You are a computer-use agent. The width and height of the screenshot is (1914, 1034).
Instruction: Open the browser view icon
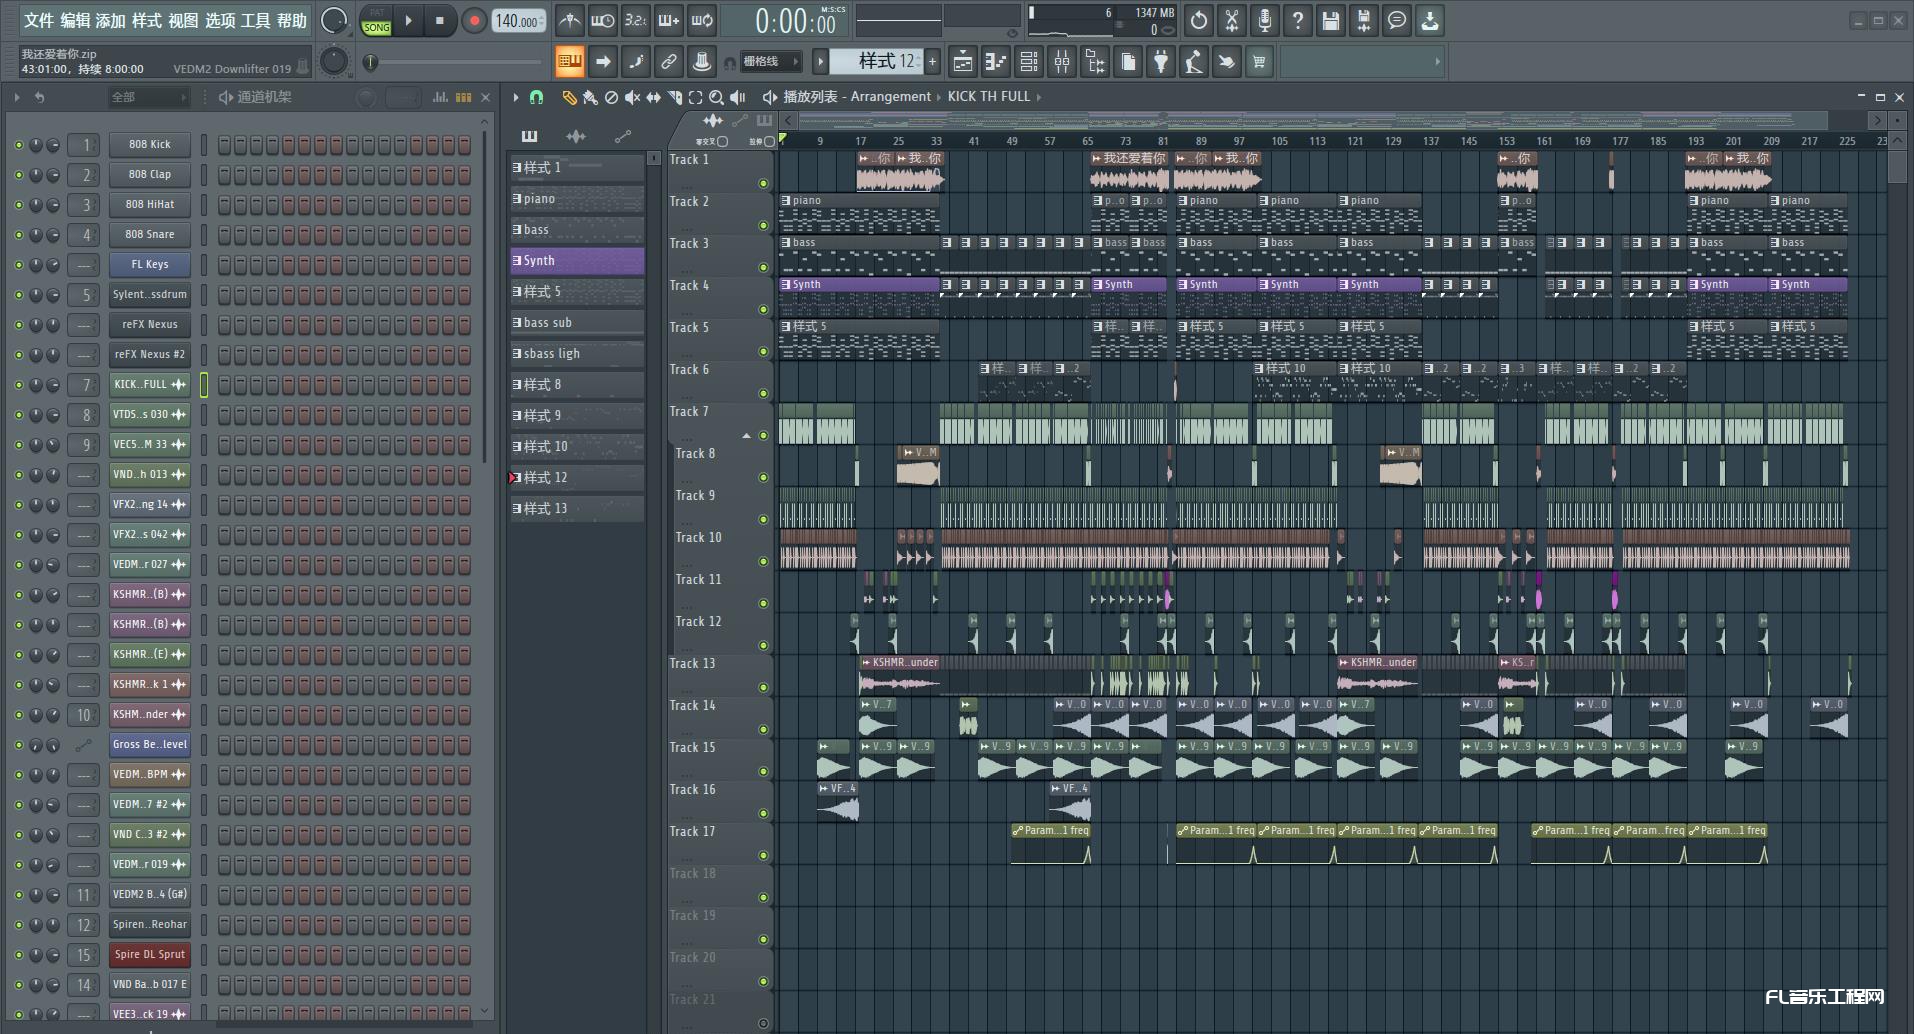[1094, 62]
